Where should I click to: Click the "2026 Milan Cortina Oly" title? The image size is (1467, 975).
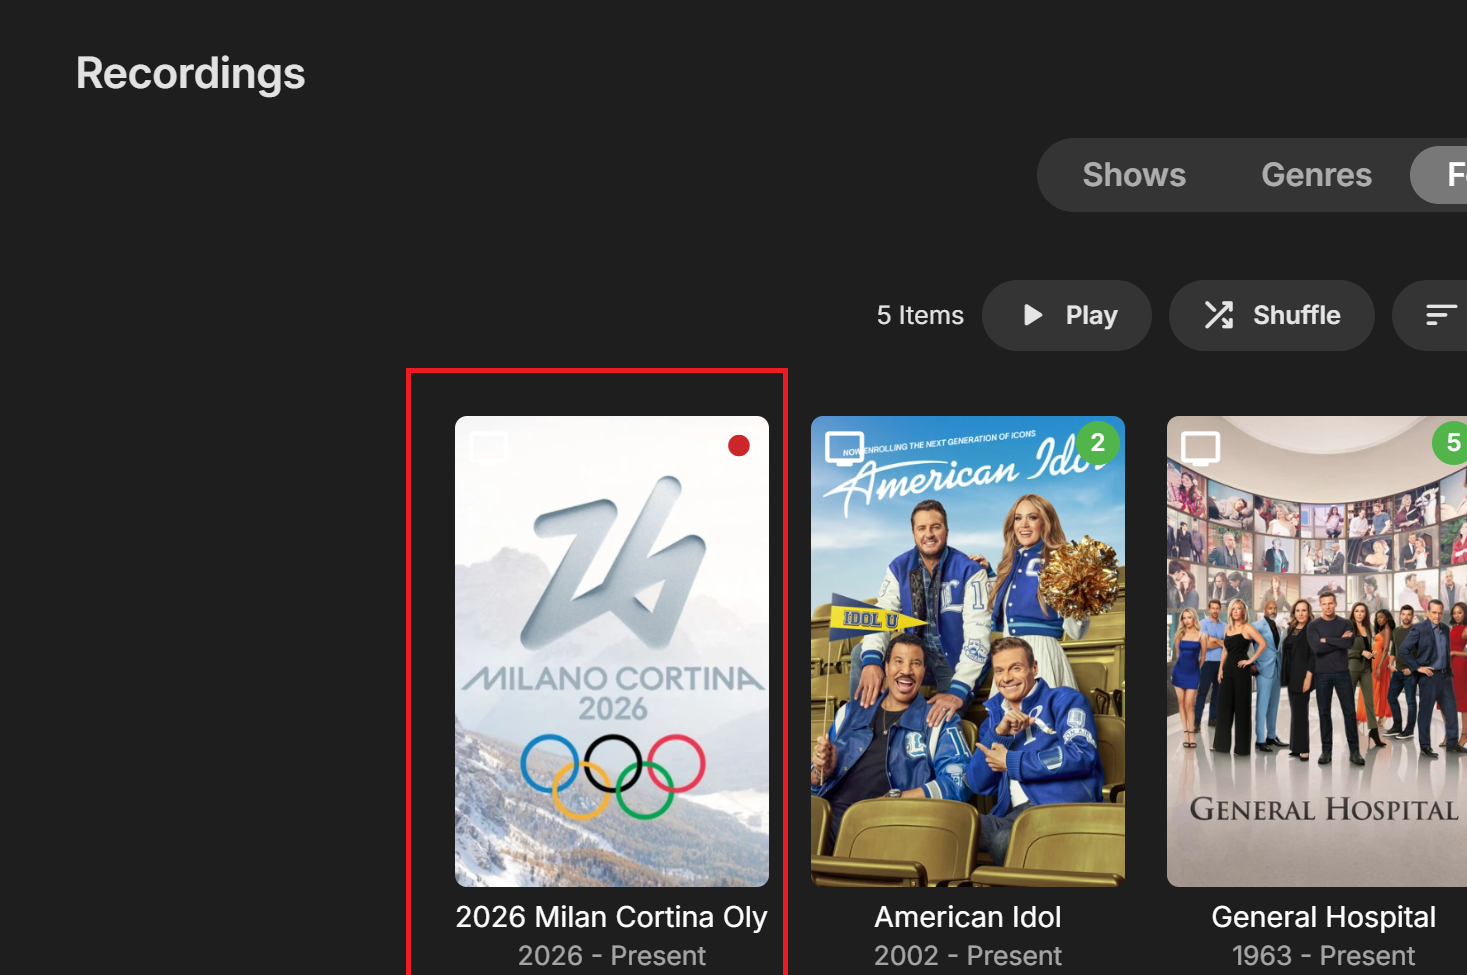pyautogui.click(x=612, y=917)
